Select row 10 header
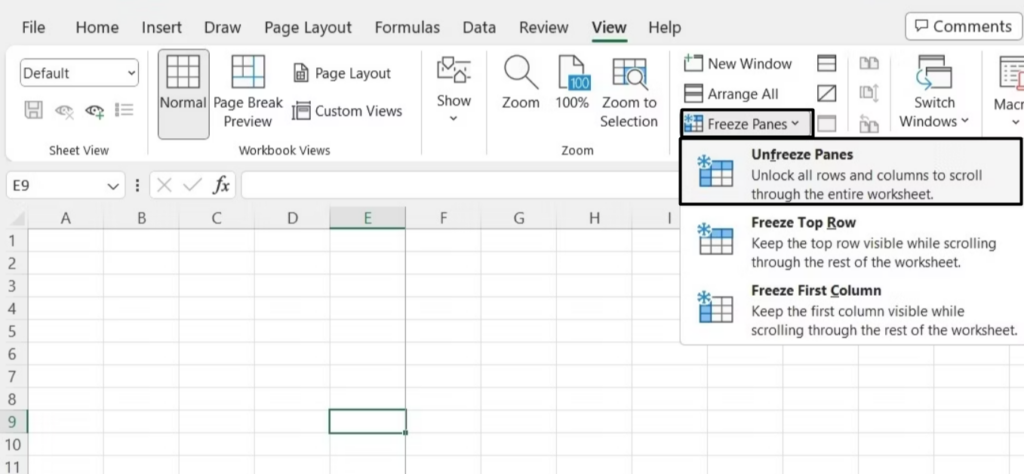The image size is (1024, 474). click(14, 444)
